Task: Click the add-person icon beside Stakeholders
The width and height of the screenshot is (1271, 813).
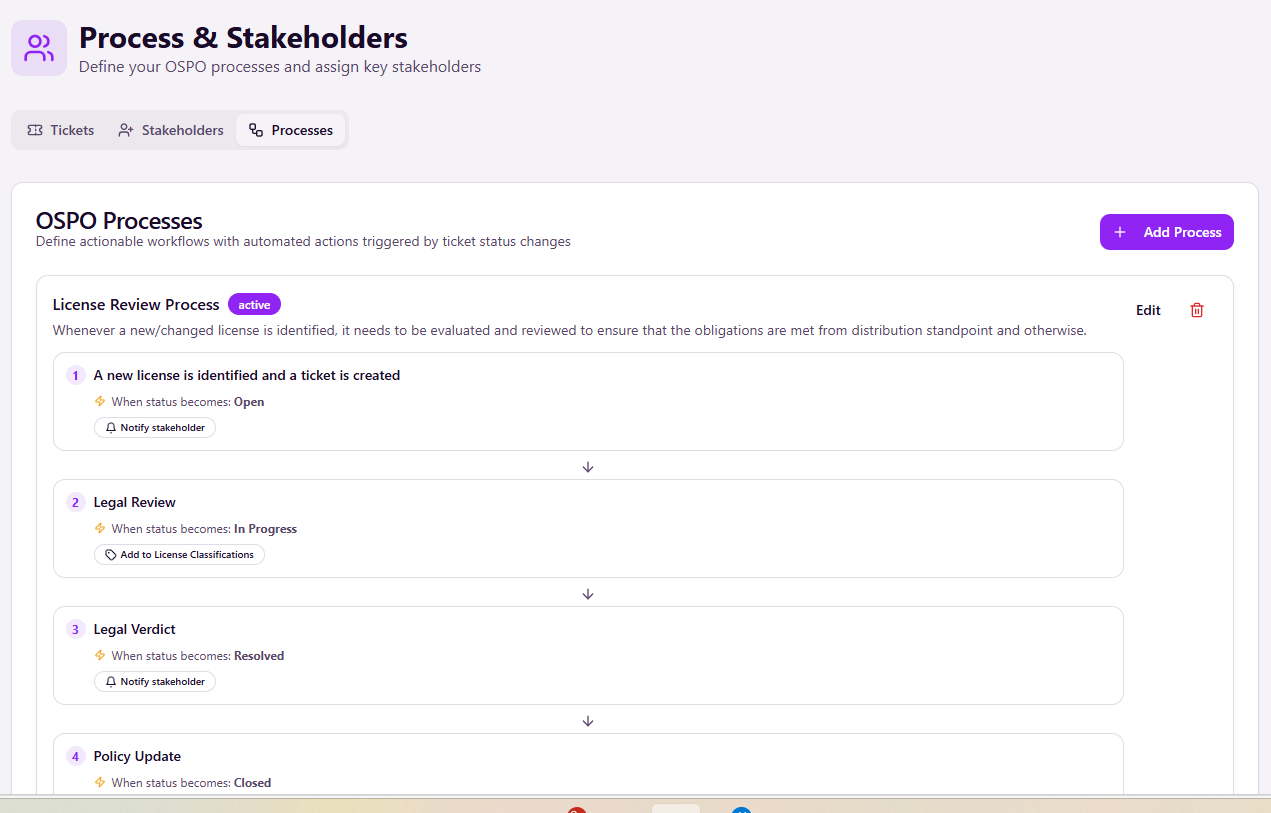Action: [125, 130]
